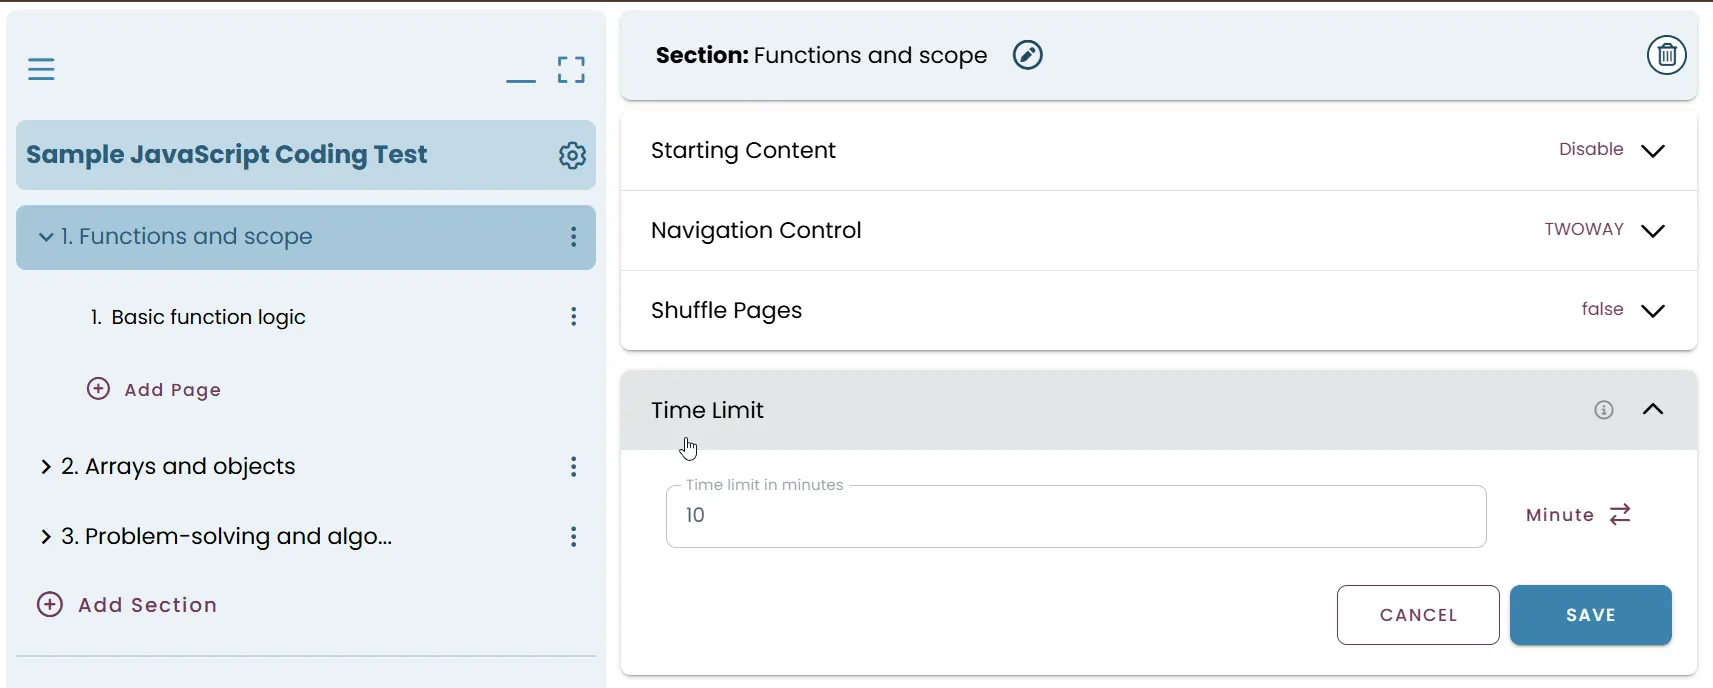Delete section using trash icon
This screenshot has width=1713, height=688.
click(x=1666, y=55)
